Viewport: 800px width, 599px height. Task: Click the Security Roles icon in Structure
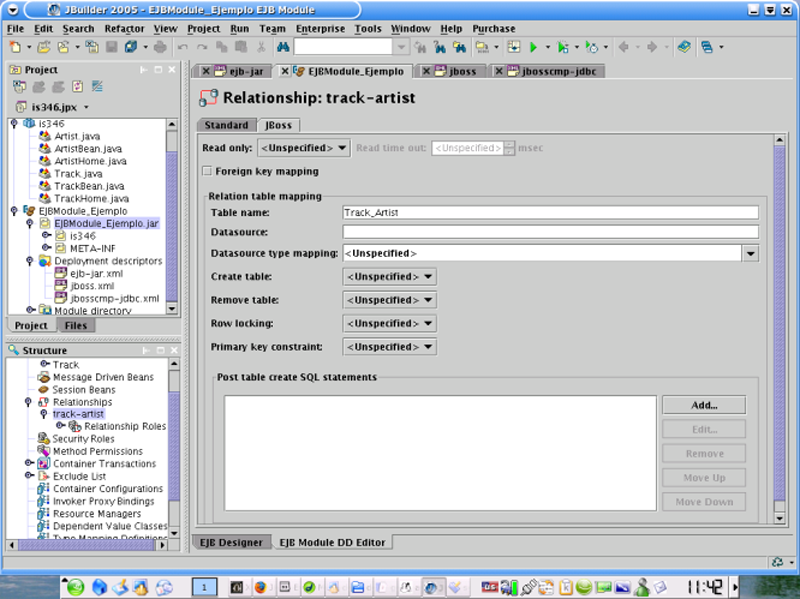click(x=43, y=439)
